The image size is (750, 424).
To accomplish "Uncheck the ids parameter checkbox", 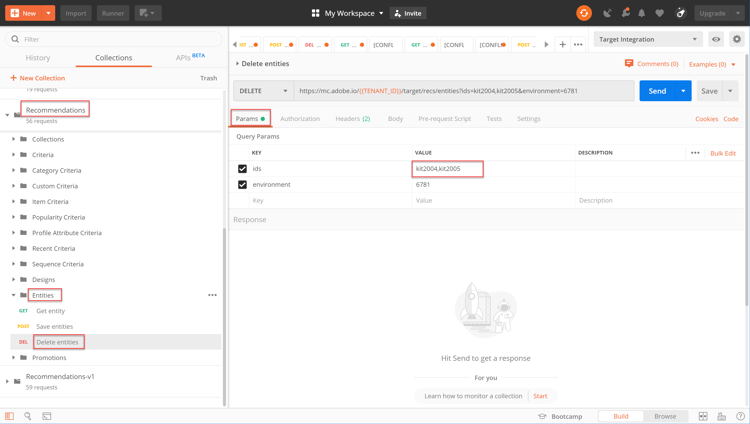I will click(243, 168).
